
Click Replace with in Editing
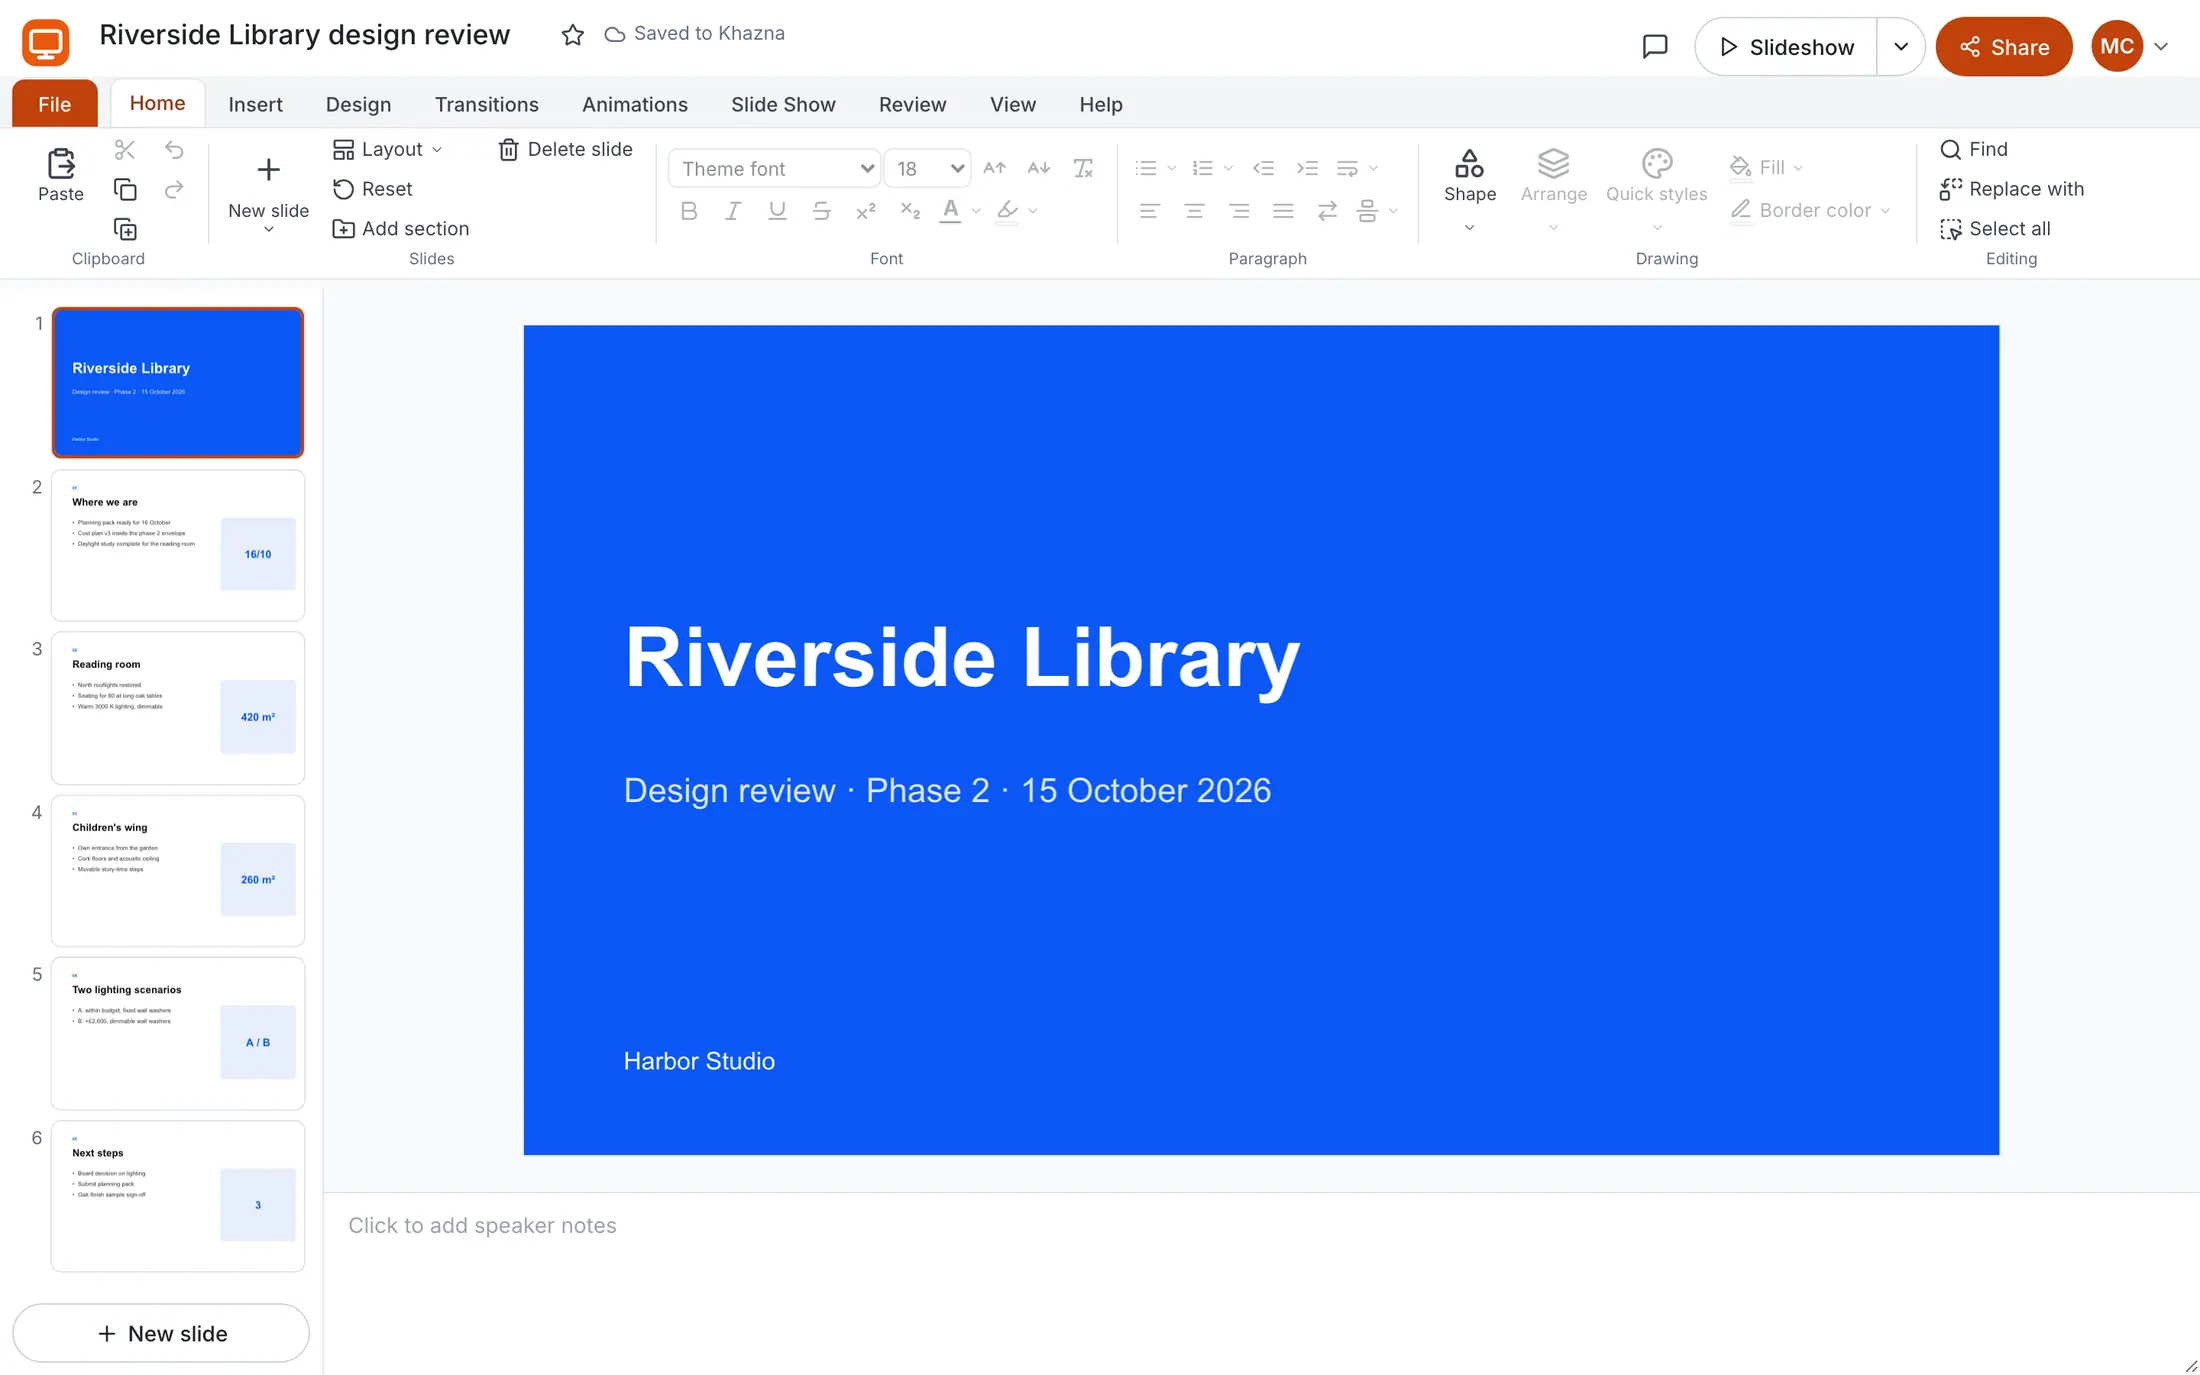tap(2012, 189)
